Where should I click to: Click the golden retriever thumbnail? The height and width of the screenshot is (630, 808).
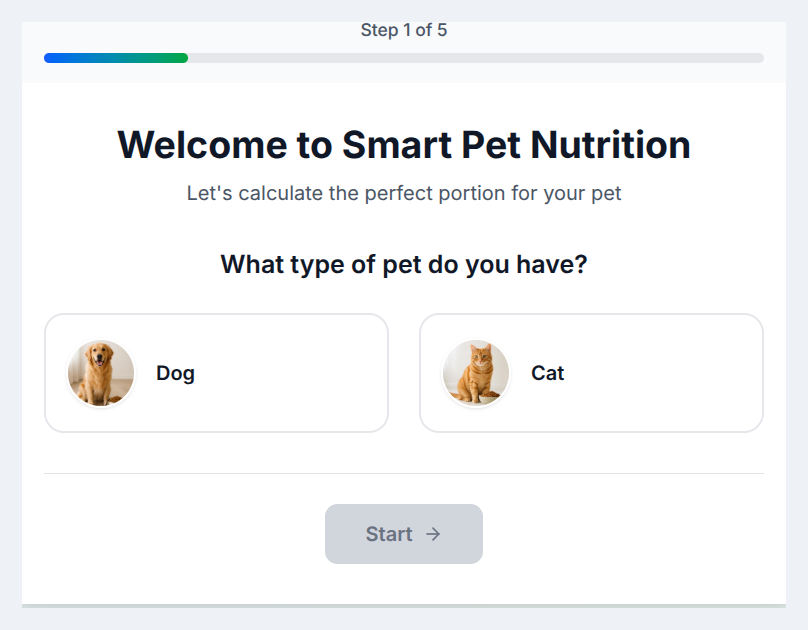(100, 373)
